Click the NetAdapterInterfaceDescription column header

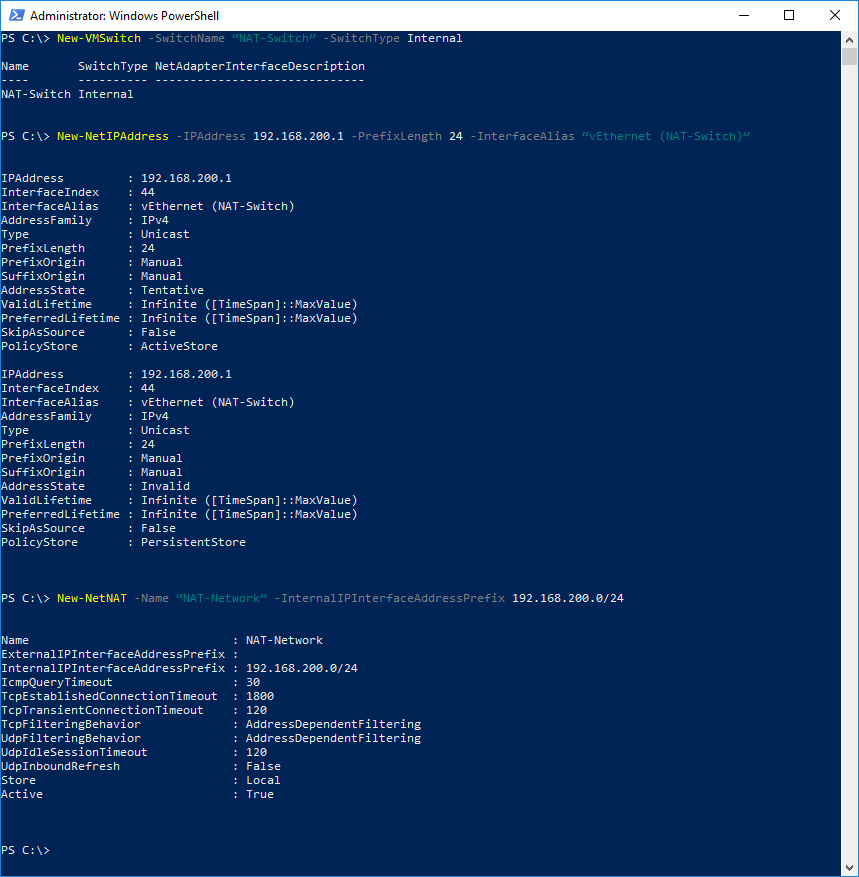click(259, 66)
